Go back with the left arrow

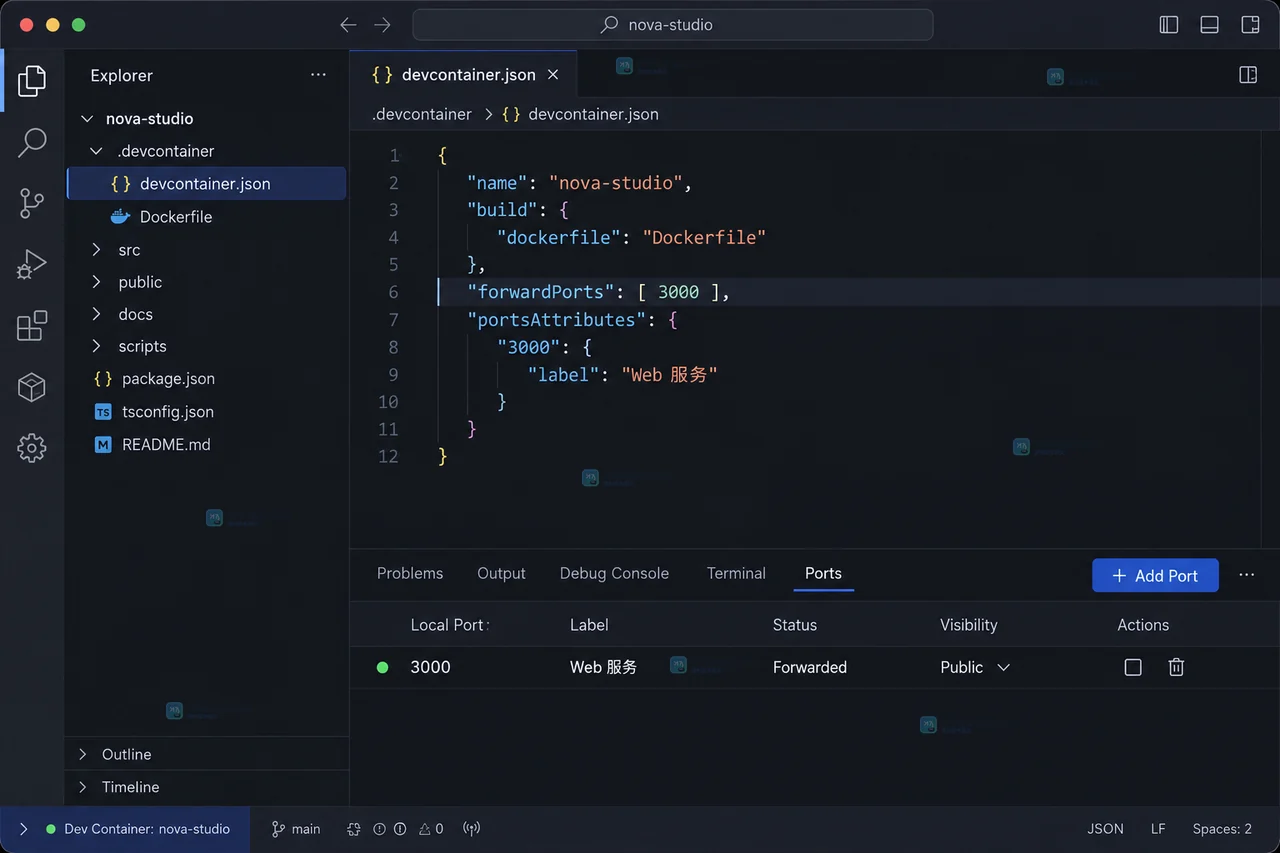tap(348, 25)
